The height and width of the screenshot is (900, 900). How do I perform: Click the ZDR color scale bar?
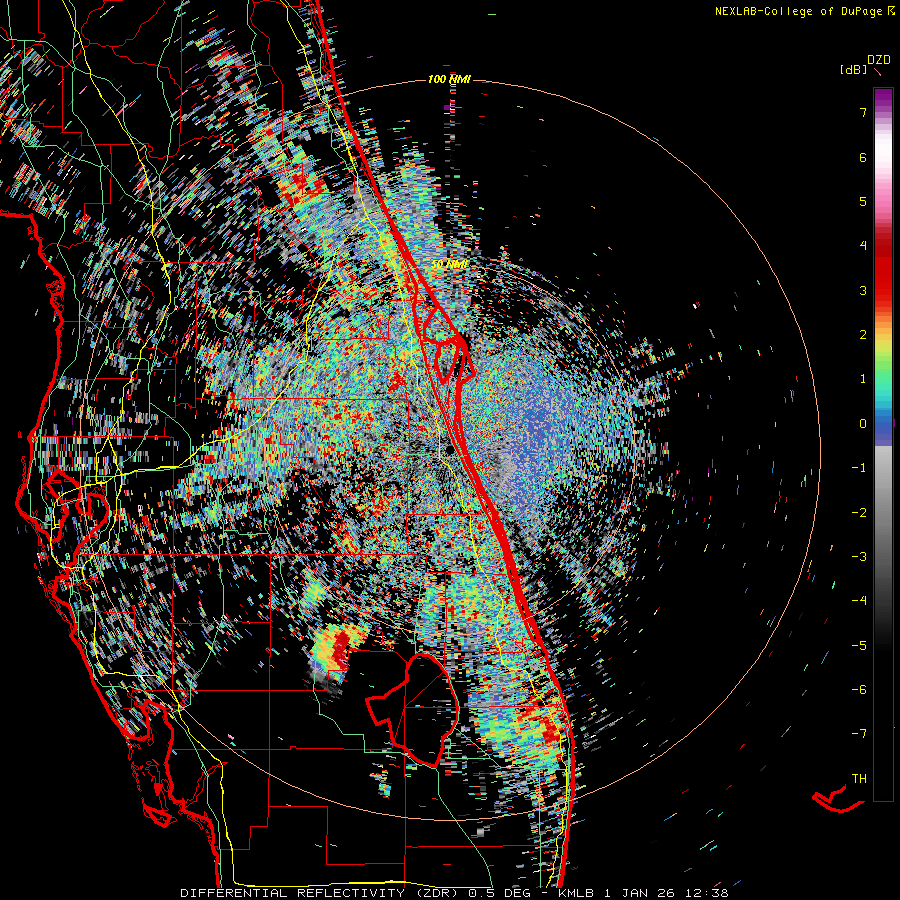tap(883, 444)
